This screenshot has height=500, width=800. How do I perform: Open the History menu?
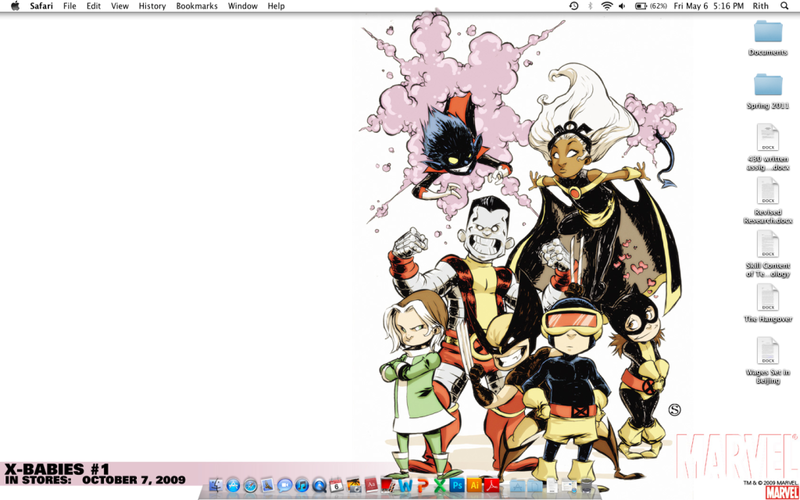coord(152,6)
